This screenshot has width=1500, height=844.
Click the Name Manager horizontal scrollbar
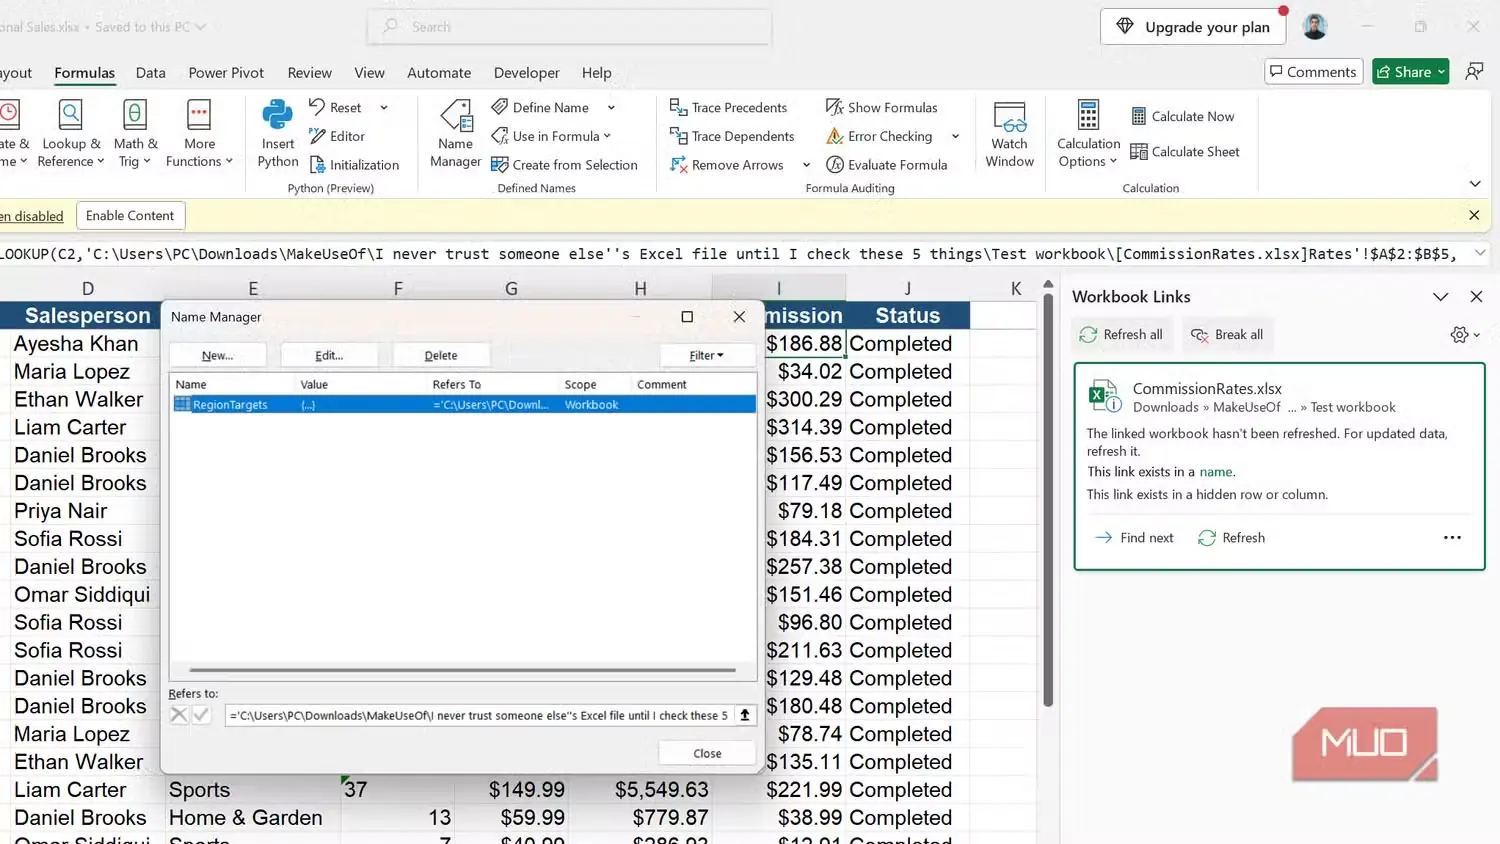coord(462,670)
